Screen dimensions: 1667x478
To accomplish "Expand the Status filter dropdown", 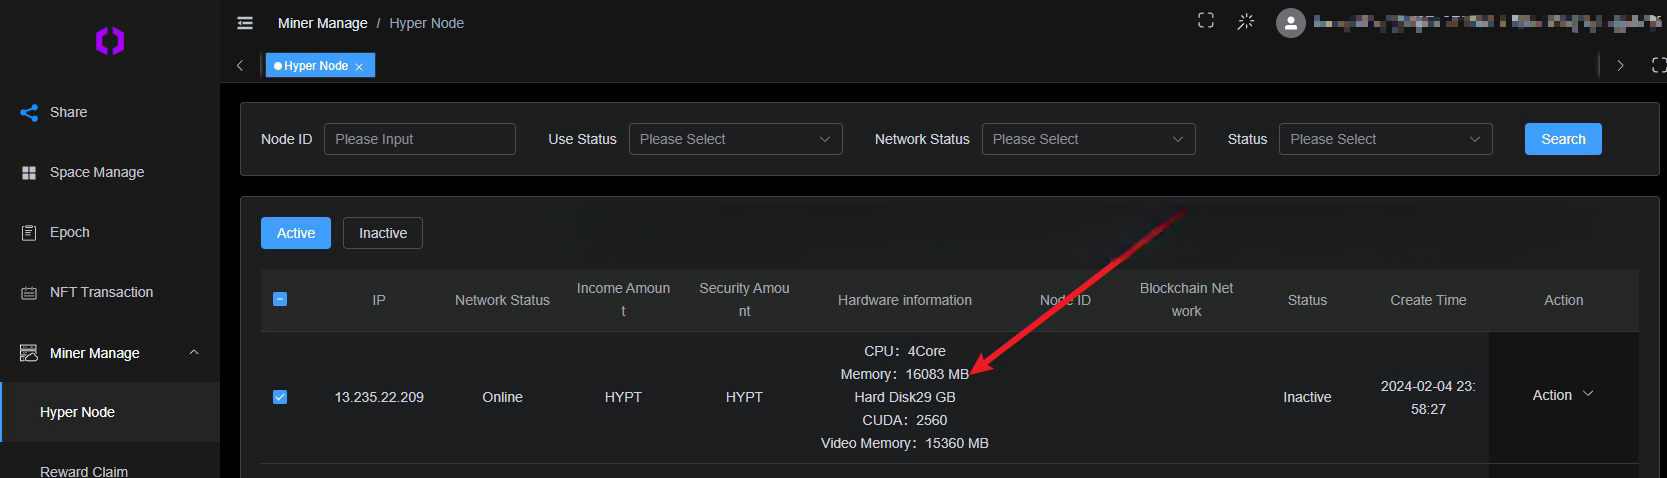I will coord(1385,139).
